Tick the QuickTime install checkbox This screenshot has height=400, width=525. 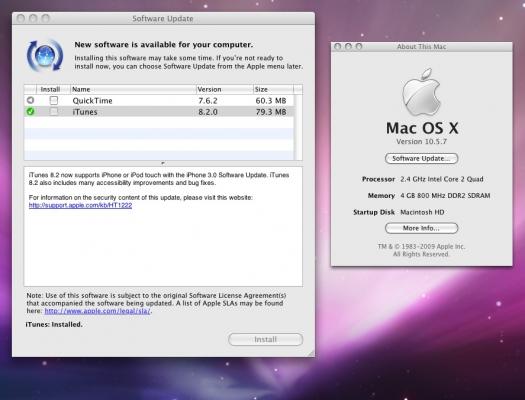[54, 100]
